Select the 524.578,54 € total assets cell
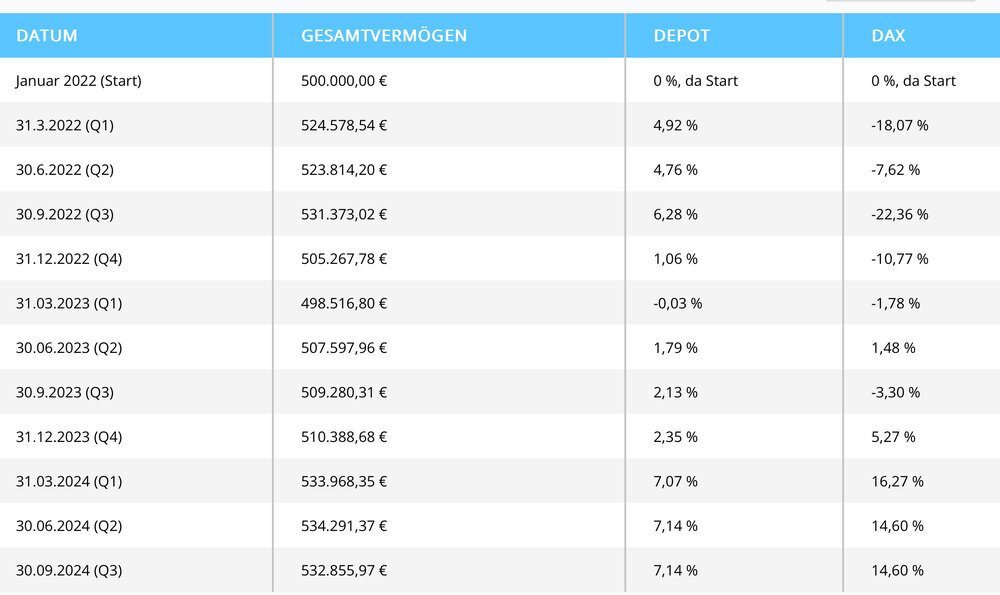Viewport: 1000px width, 595px height. pos(344,125)
